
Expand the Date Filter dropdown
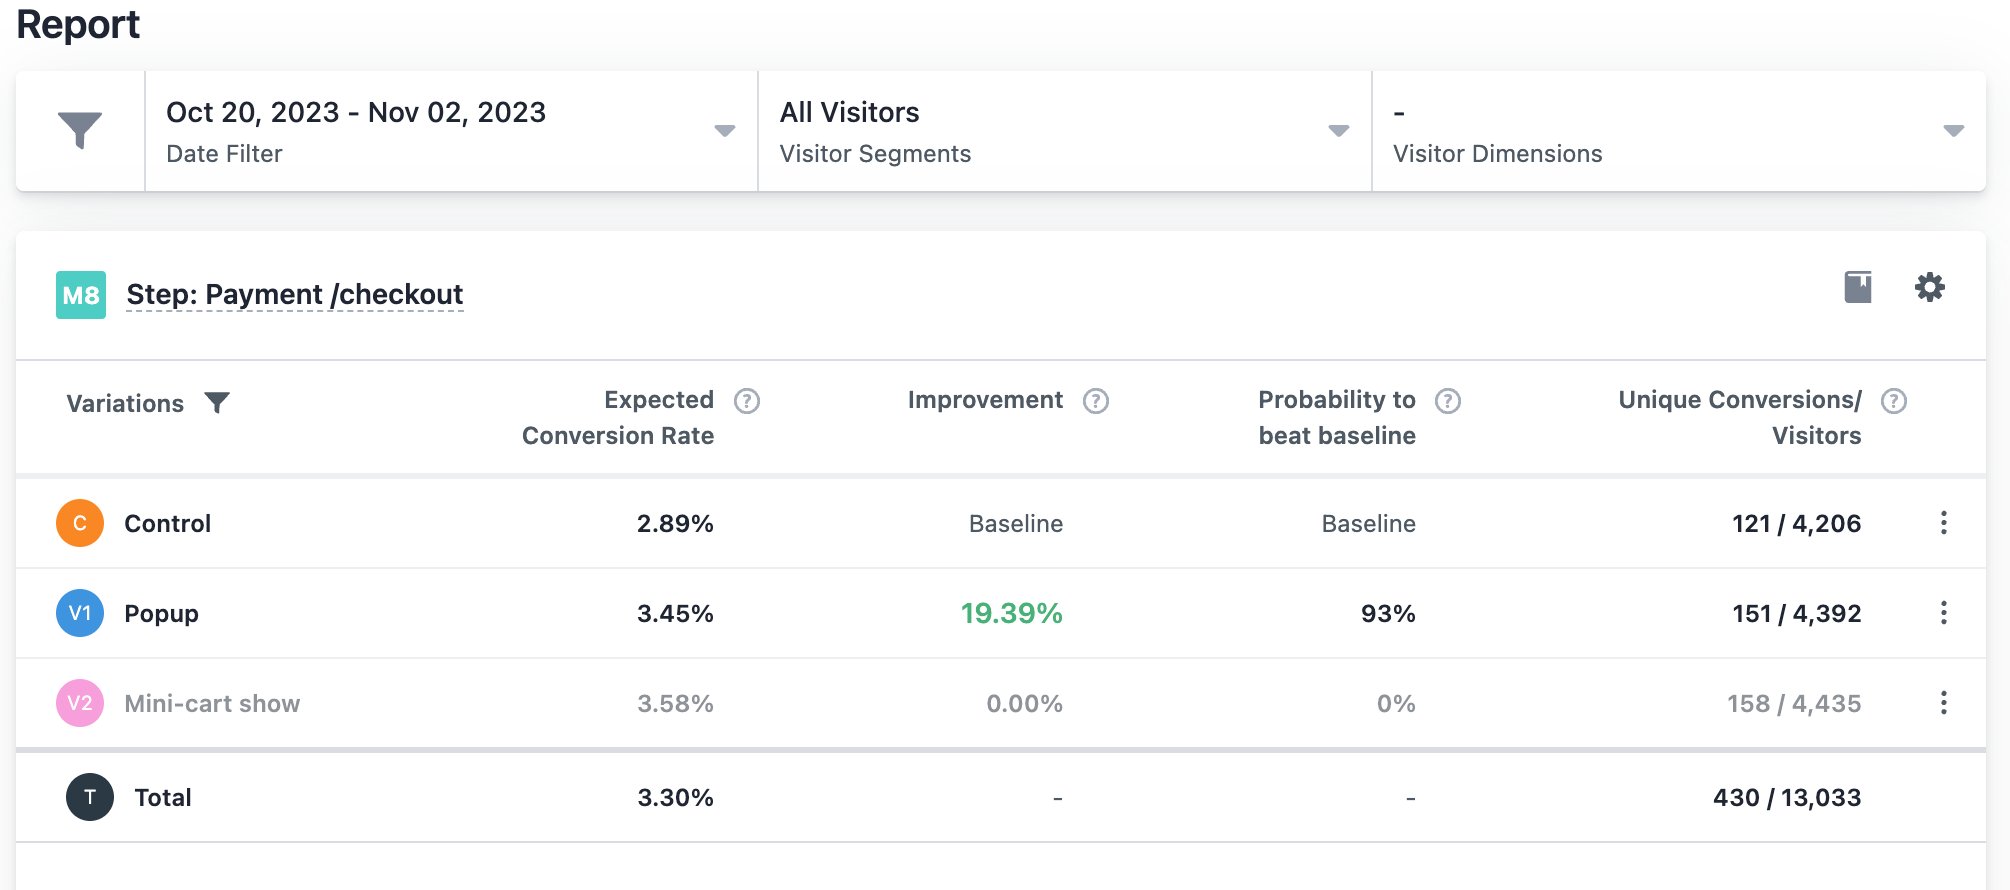(725, 131)
